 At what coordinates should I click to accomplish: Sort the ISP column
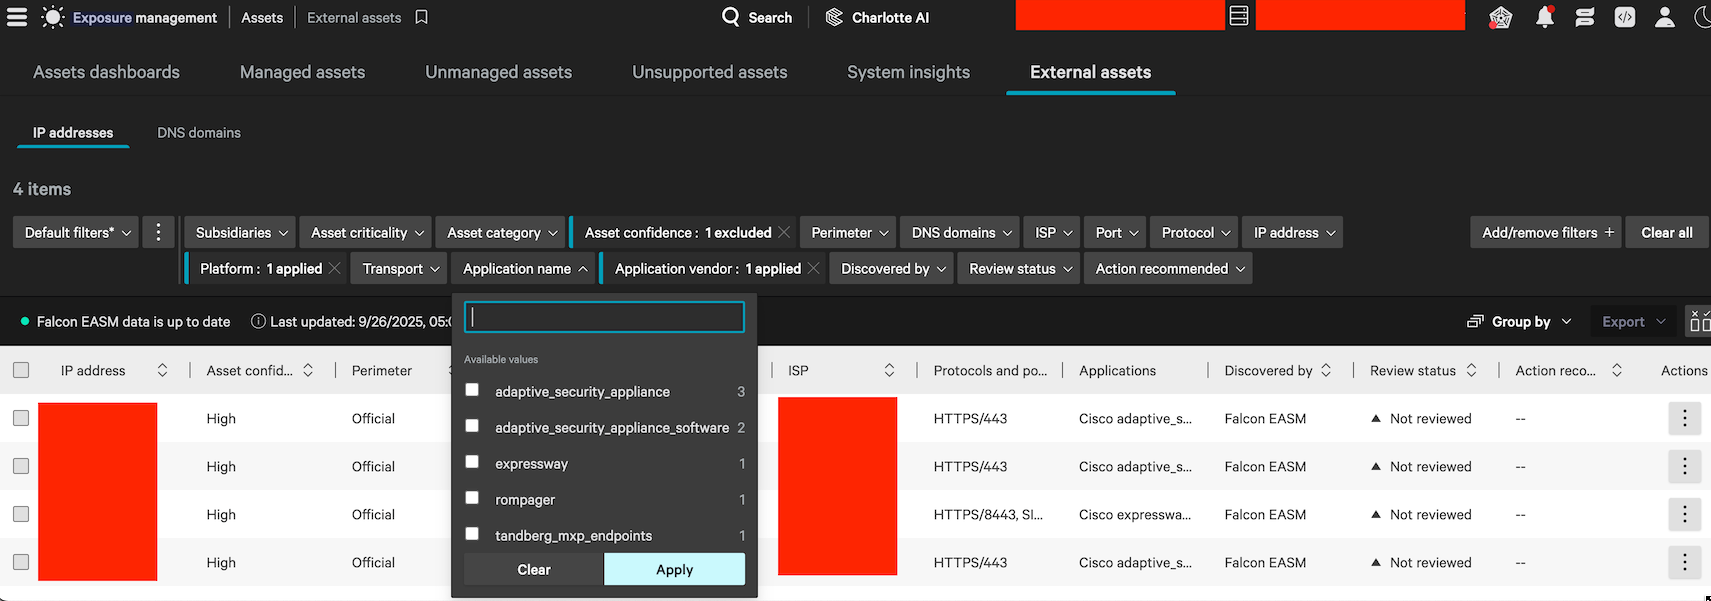tap(889, 370)
